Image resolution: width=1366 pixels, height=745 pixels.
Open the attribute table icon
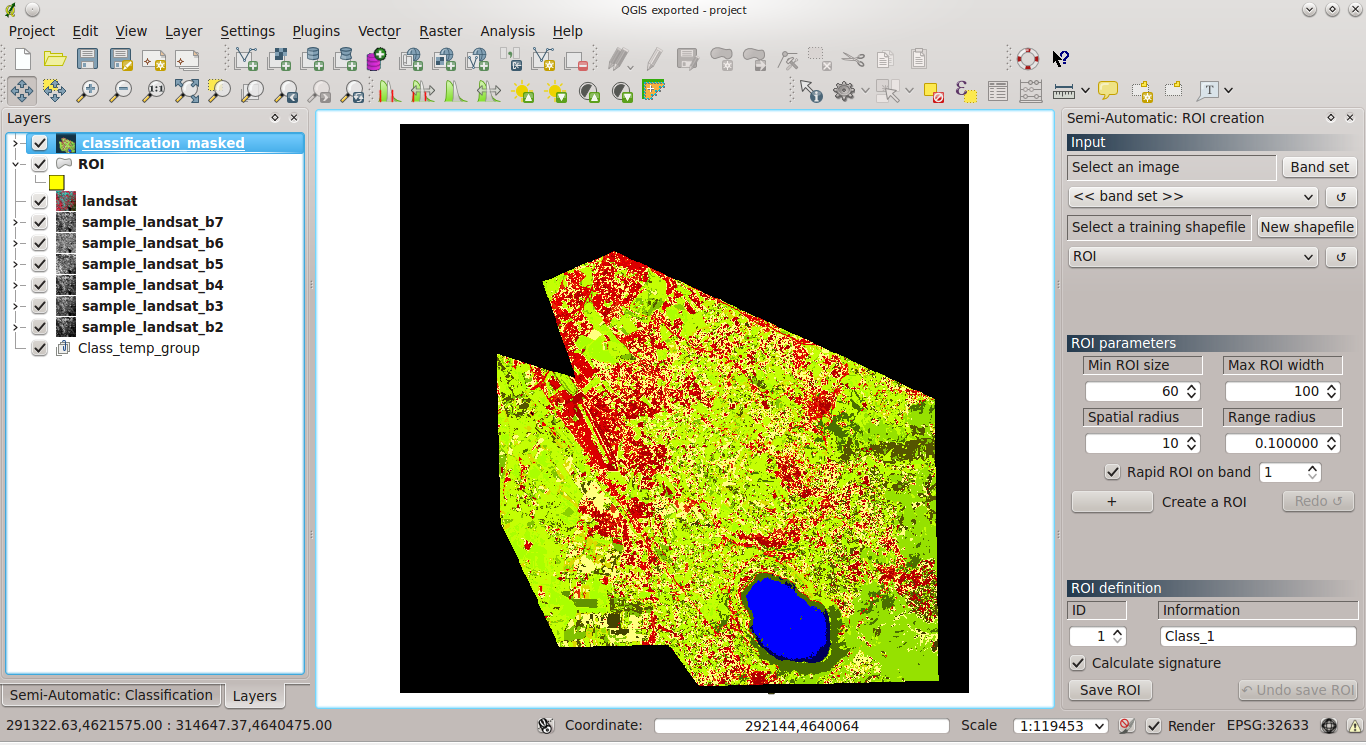tap(997, 91)
